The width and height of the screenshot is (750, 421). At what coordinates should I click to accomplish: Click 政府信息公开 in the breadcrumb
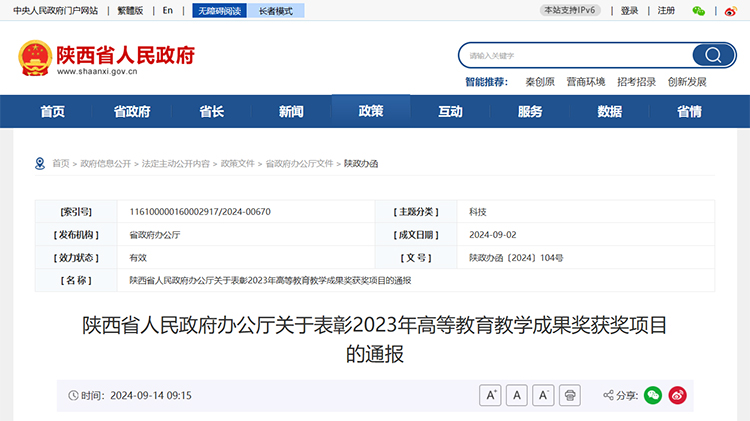(x=105, y=163)
